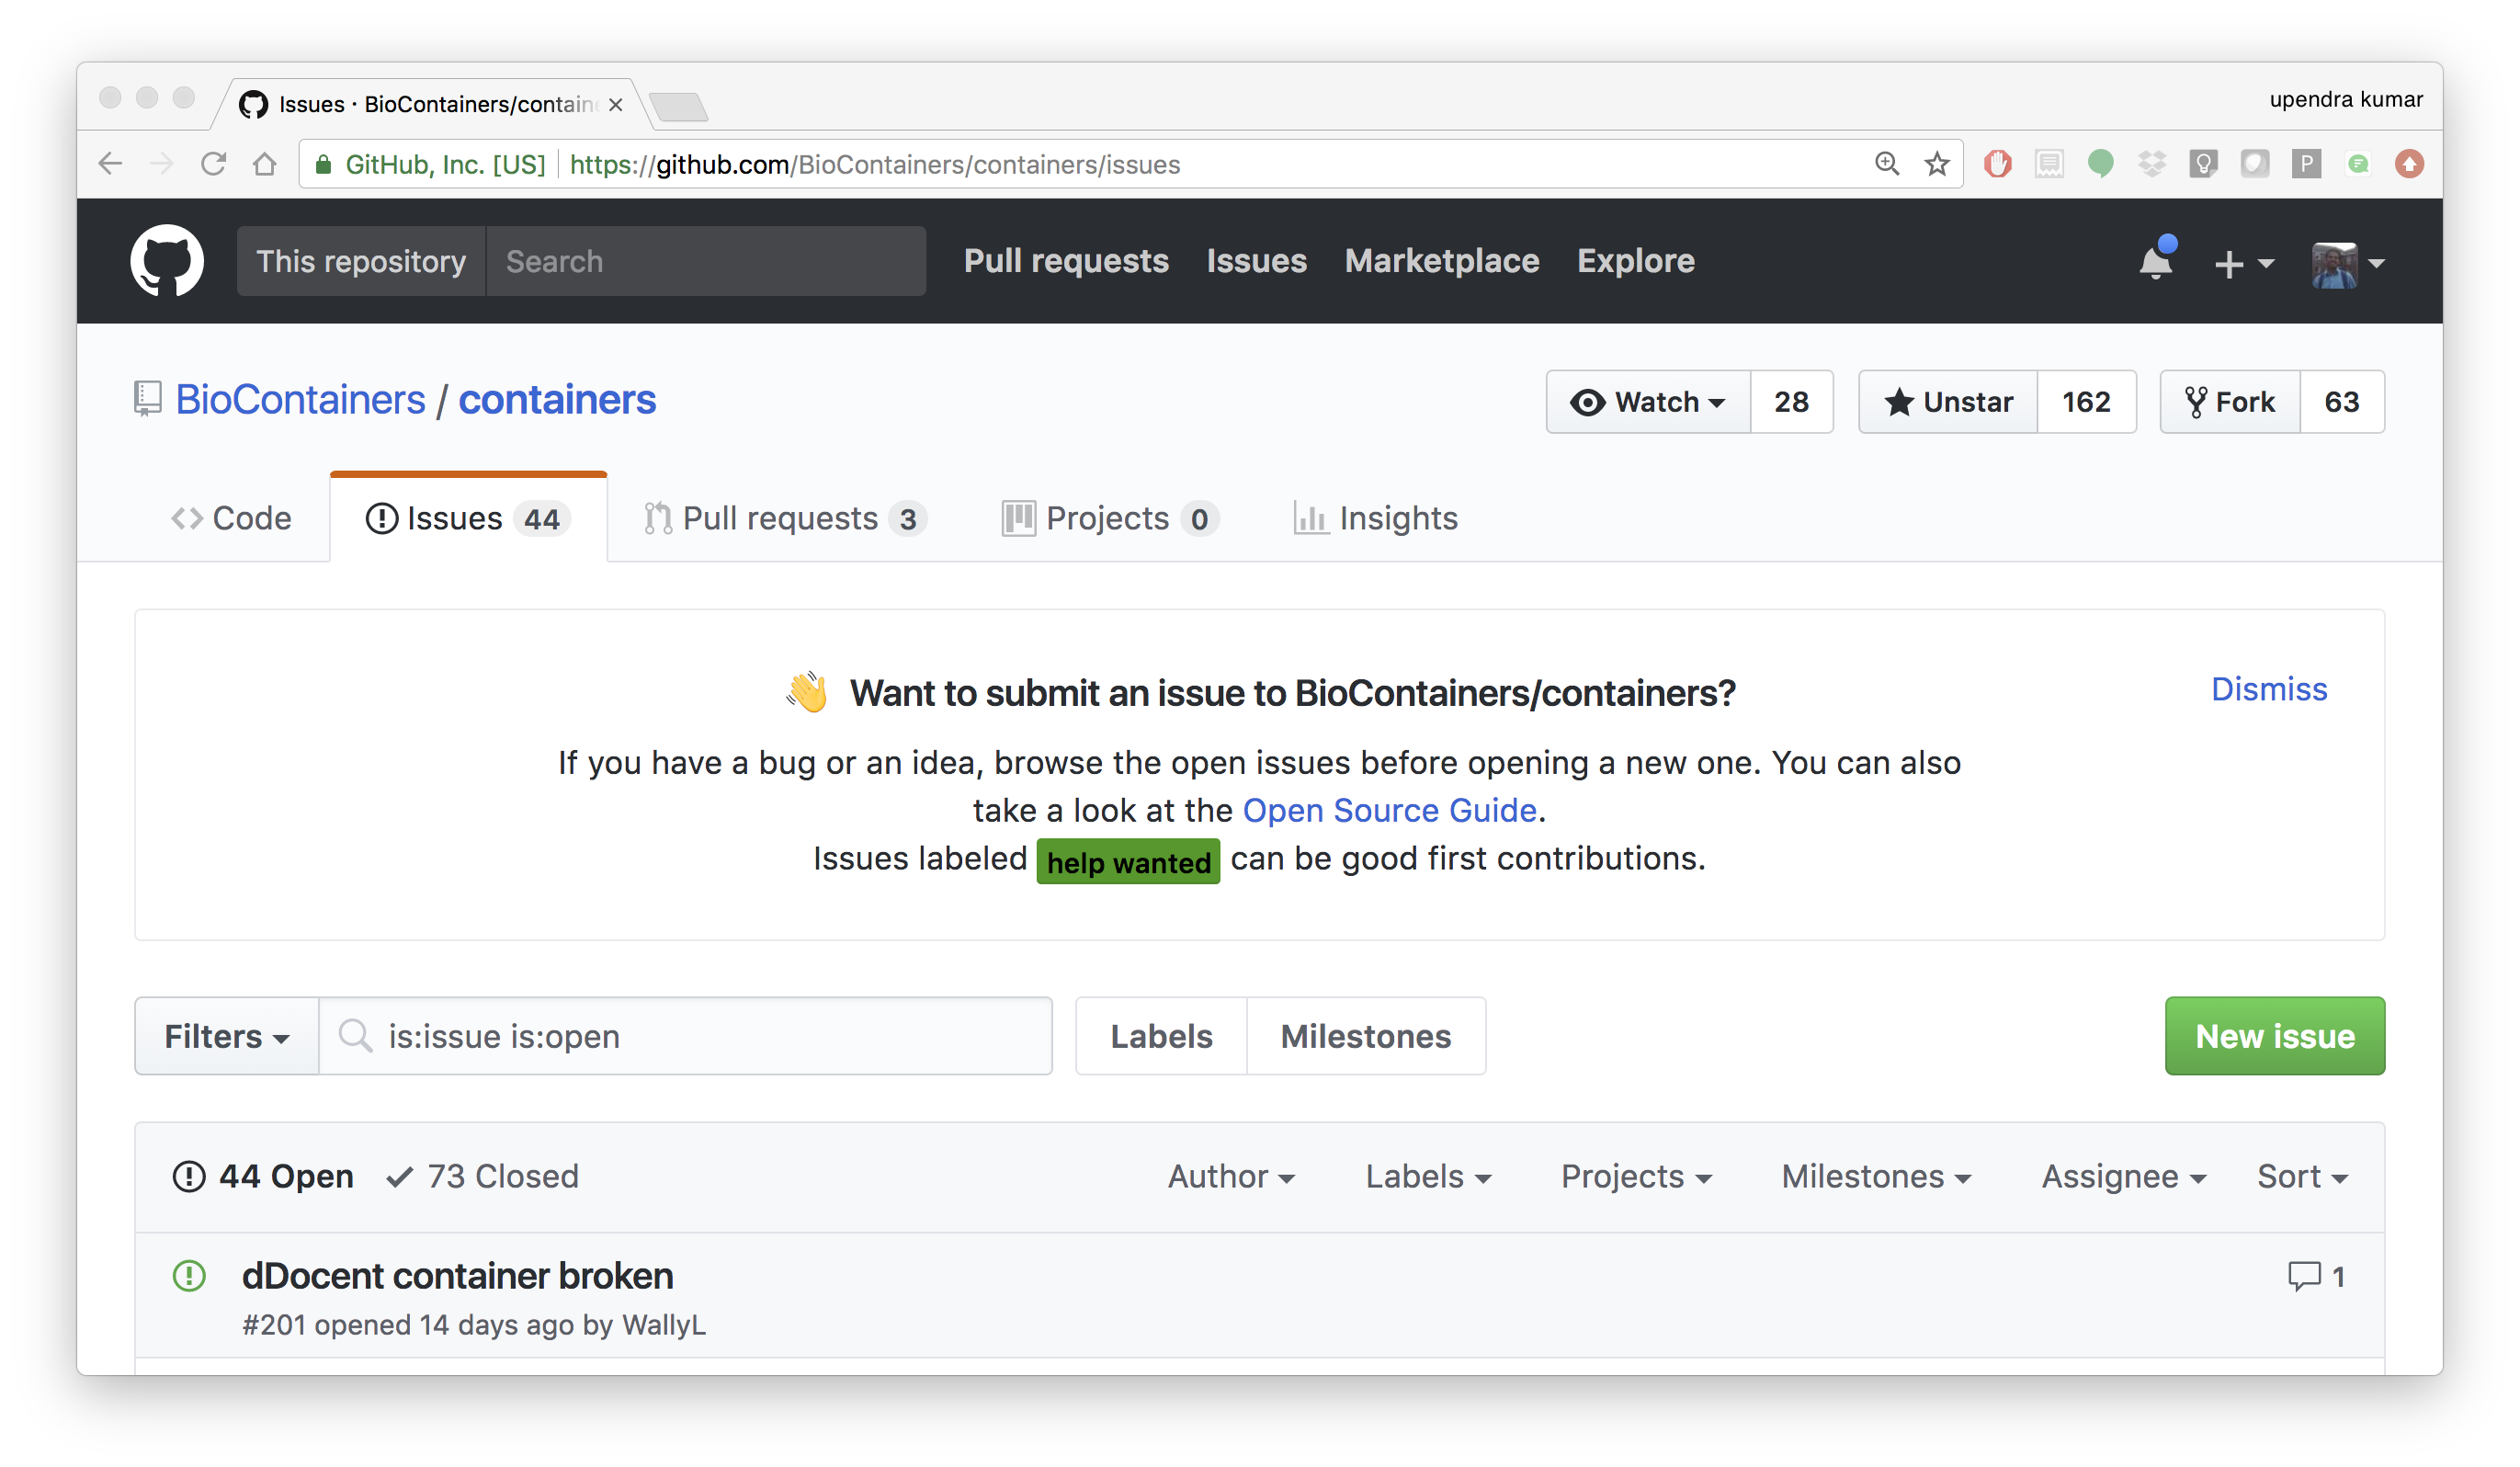This screenshot has width=2520, height=1467.
Task: Open the dDocent container broken issue
Action: point(457,1275)
